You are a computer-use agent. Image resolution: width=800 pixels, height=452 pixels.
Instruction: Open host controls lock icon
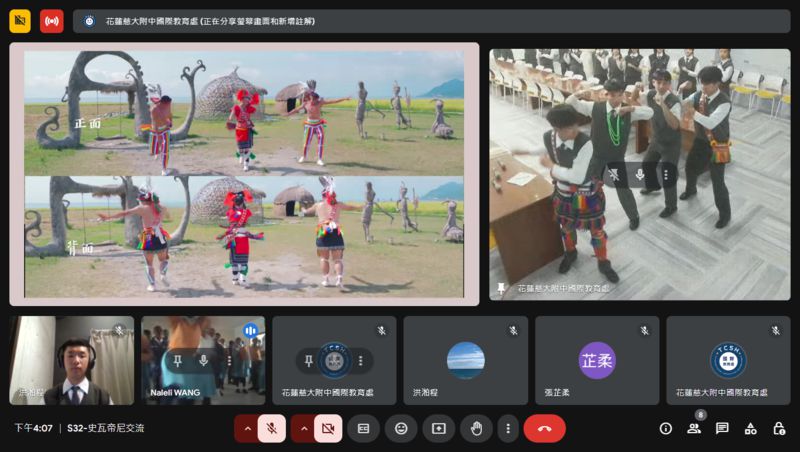[778, 428]
